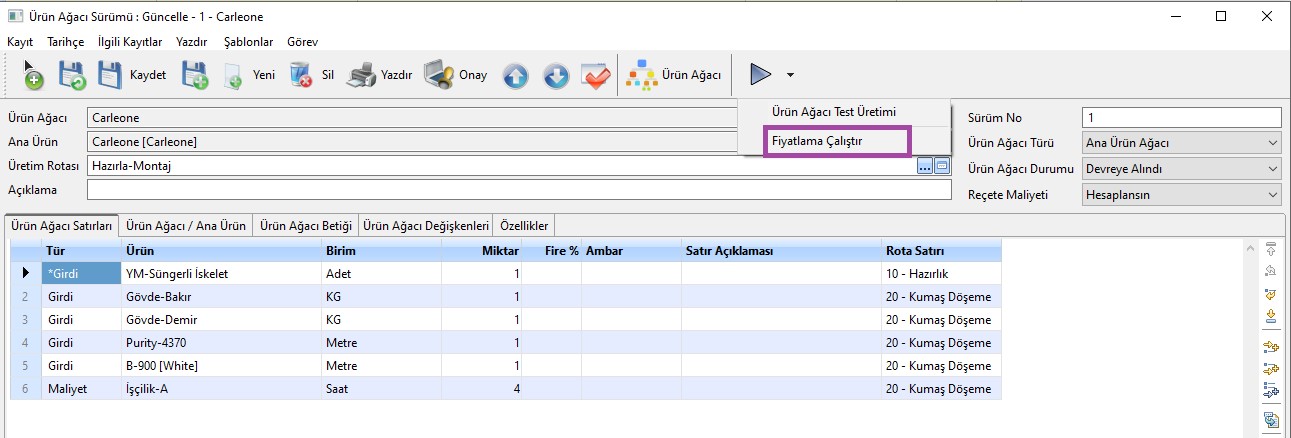Viewport: 1291px width, 438px height.
Task: Open the Reçete Maliyeti dropdown
Action: coord(1181,195)
